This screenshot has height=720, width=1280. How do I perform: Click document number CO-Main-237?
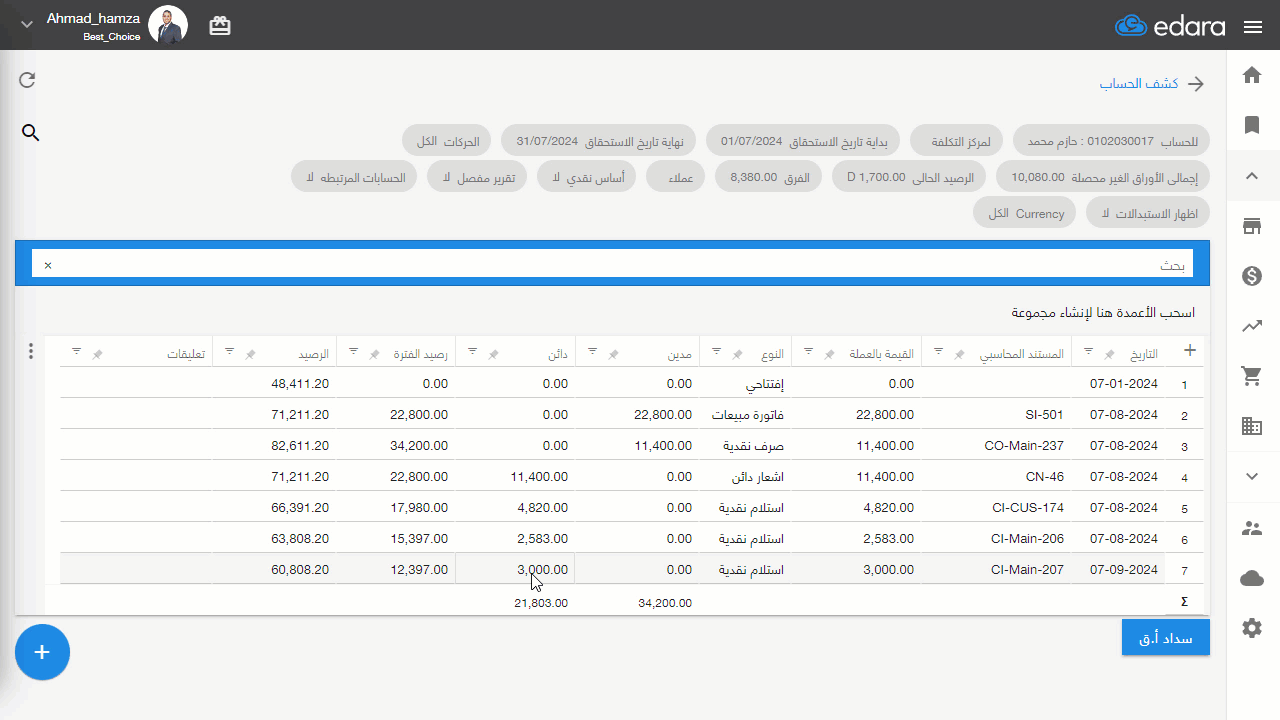[x=1024, y=445]
